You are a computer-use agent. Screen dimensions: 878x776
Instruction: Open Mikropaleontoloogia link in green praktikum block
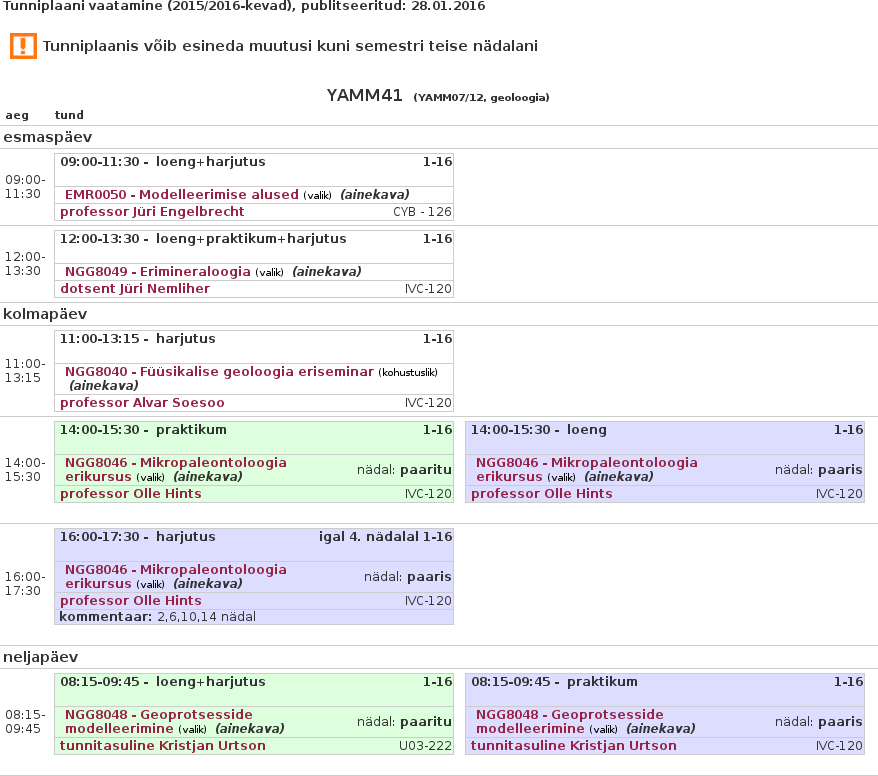point(175,463)
